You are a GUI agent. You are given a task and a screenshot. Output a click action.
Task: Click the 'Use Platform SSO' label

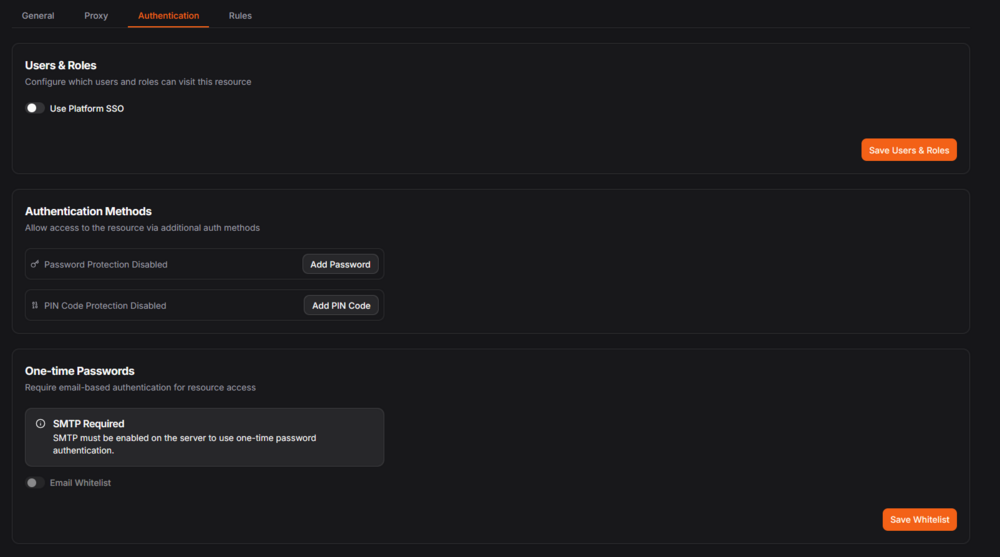(87, 108)
